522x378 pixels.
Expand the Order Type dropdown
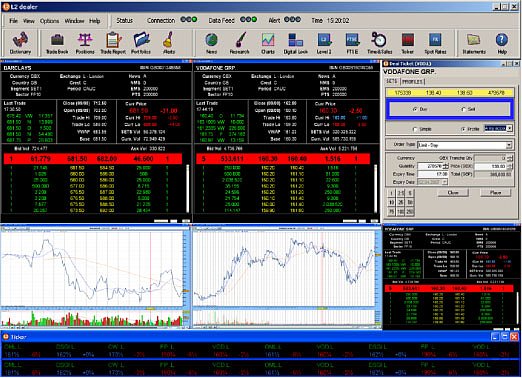point(509,145)
